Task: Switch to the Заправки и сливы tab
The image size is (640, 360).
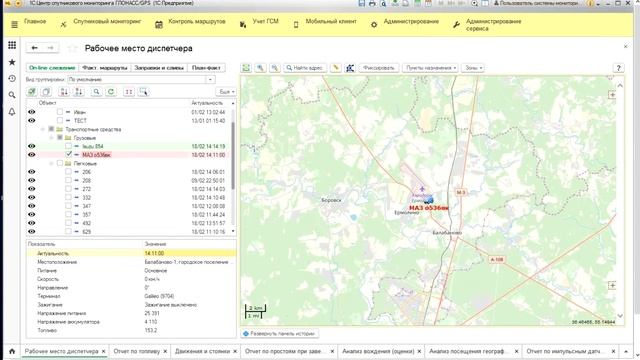Action: point(159,68)
